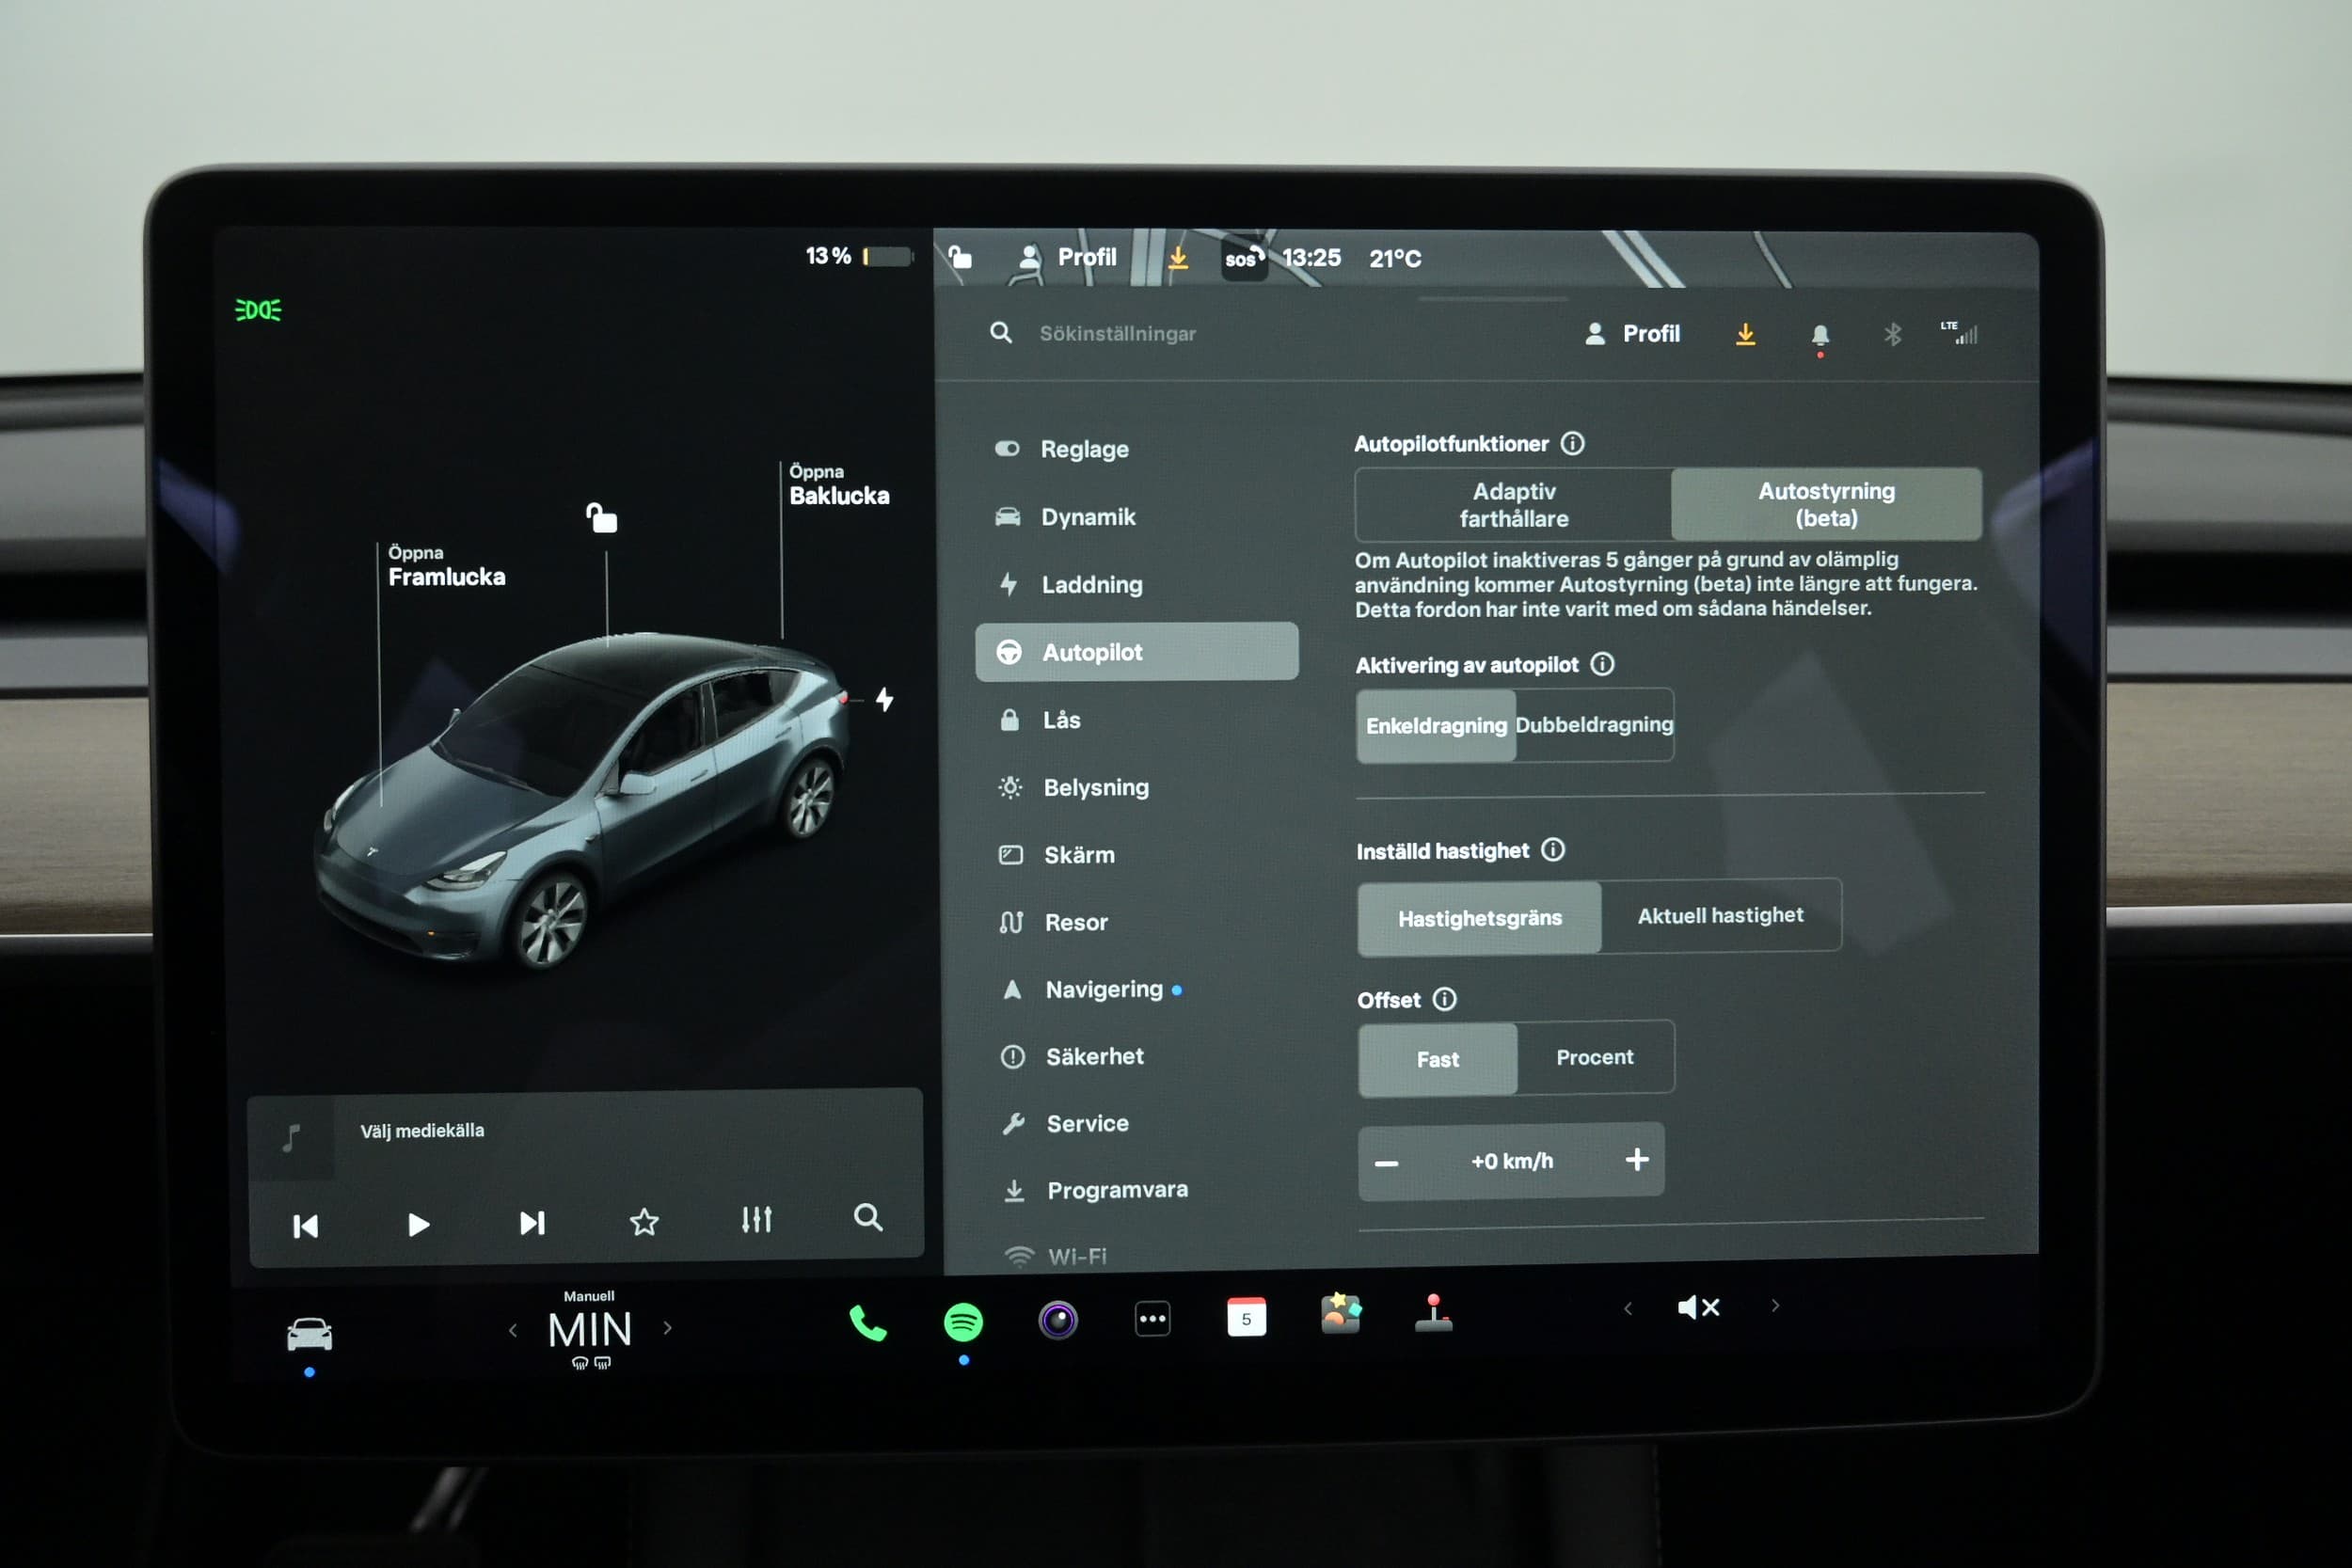2352x1568 pixels.
Task: Show info for Aktivering av autopilot
Action: tap(1602, 664)
